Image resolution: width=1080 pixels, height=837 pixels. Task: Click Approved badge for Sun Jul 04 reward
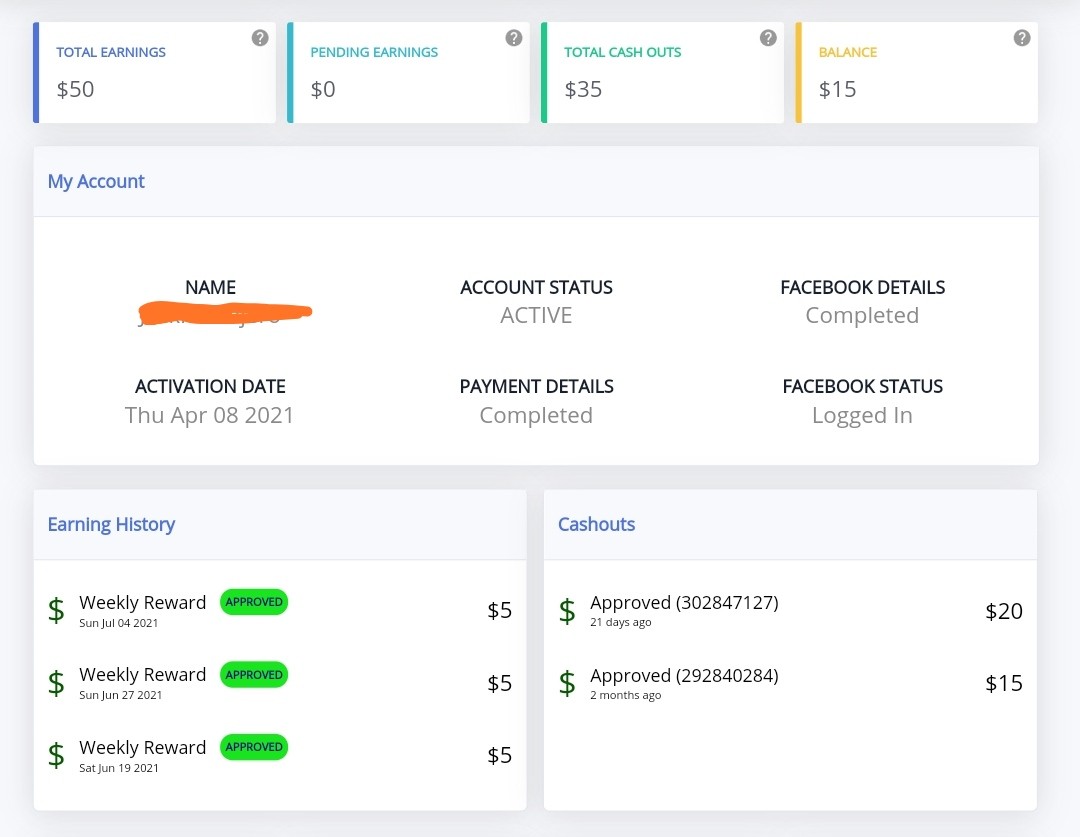[254, 602]
